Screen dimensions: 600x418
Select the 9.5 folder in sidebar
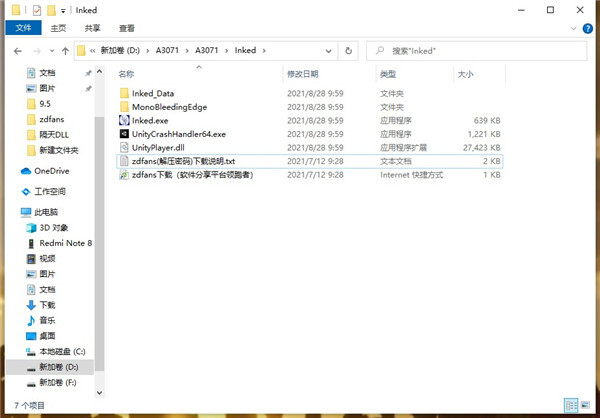tap(45, 104)
